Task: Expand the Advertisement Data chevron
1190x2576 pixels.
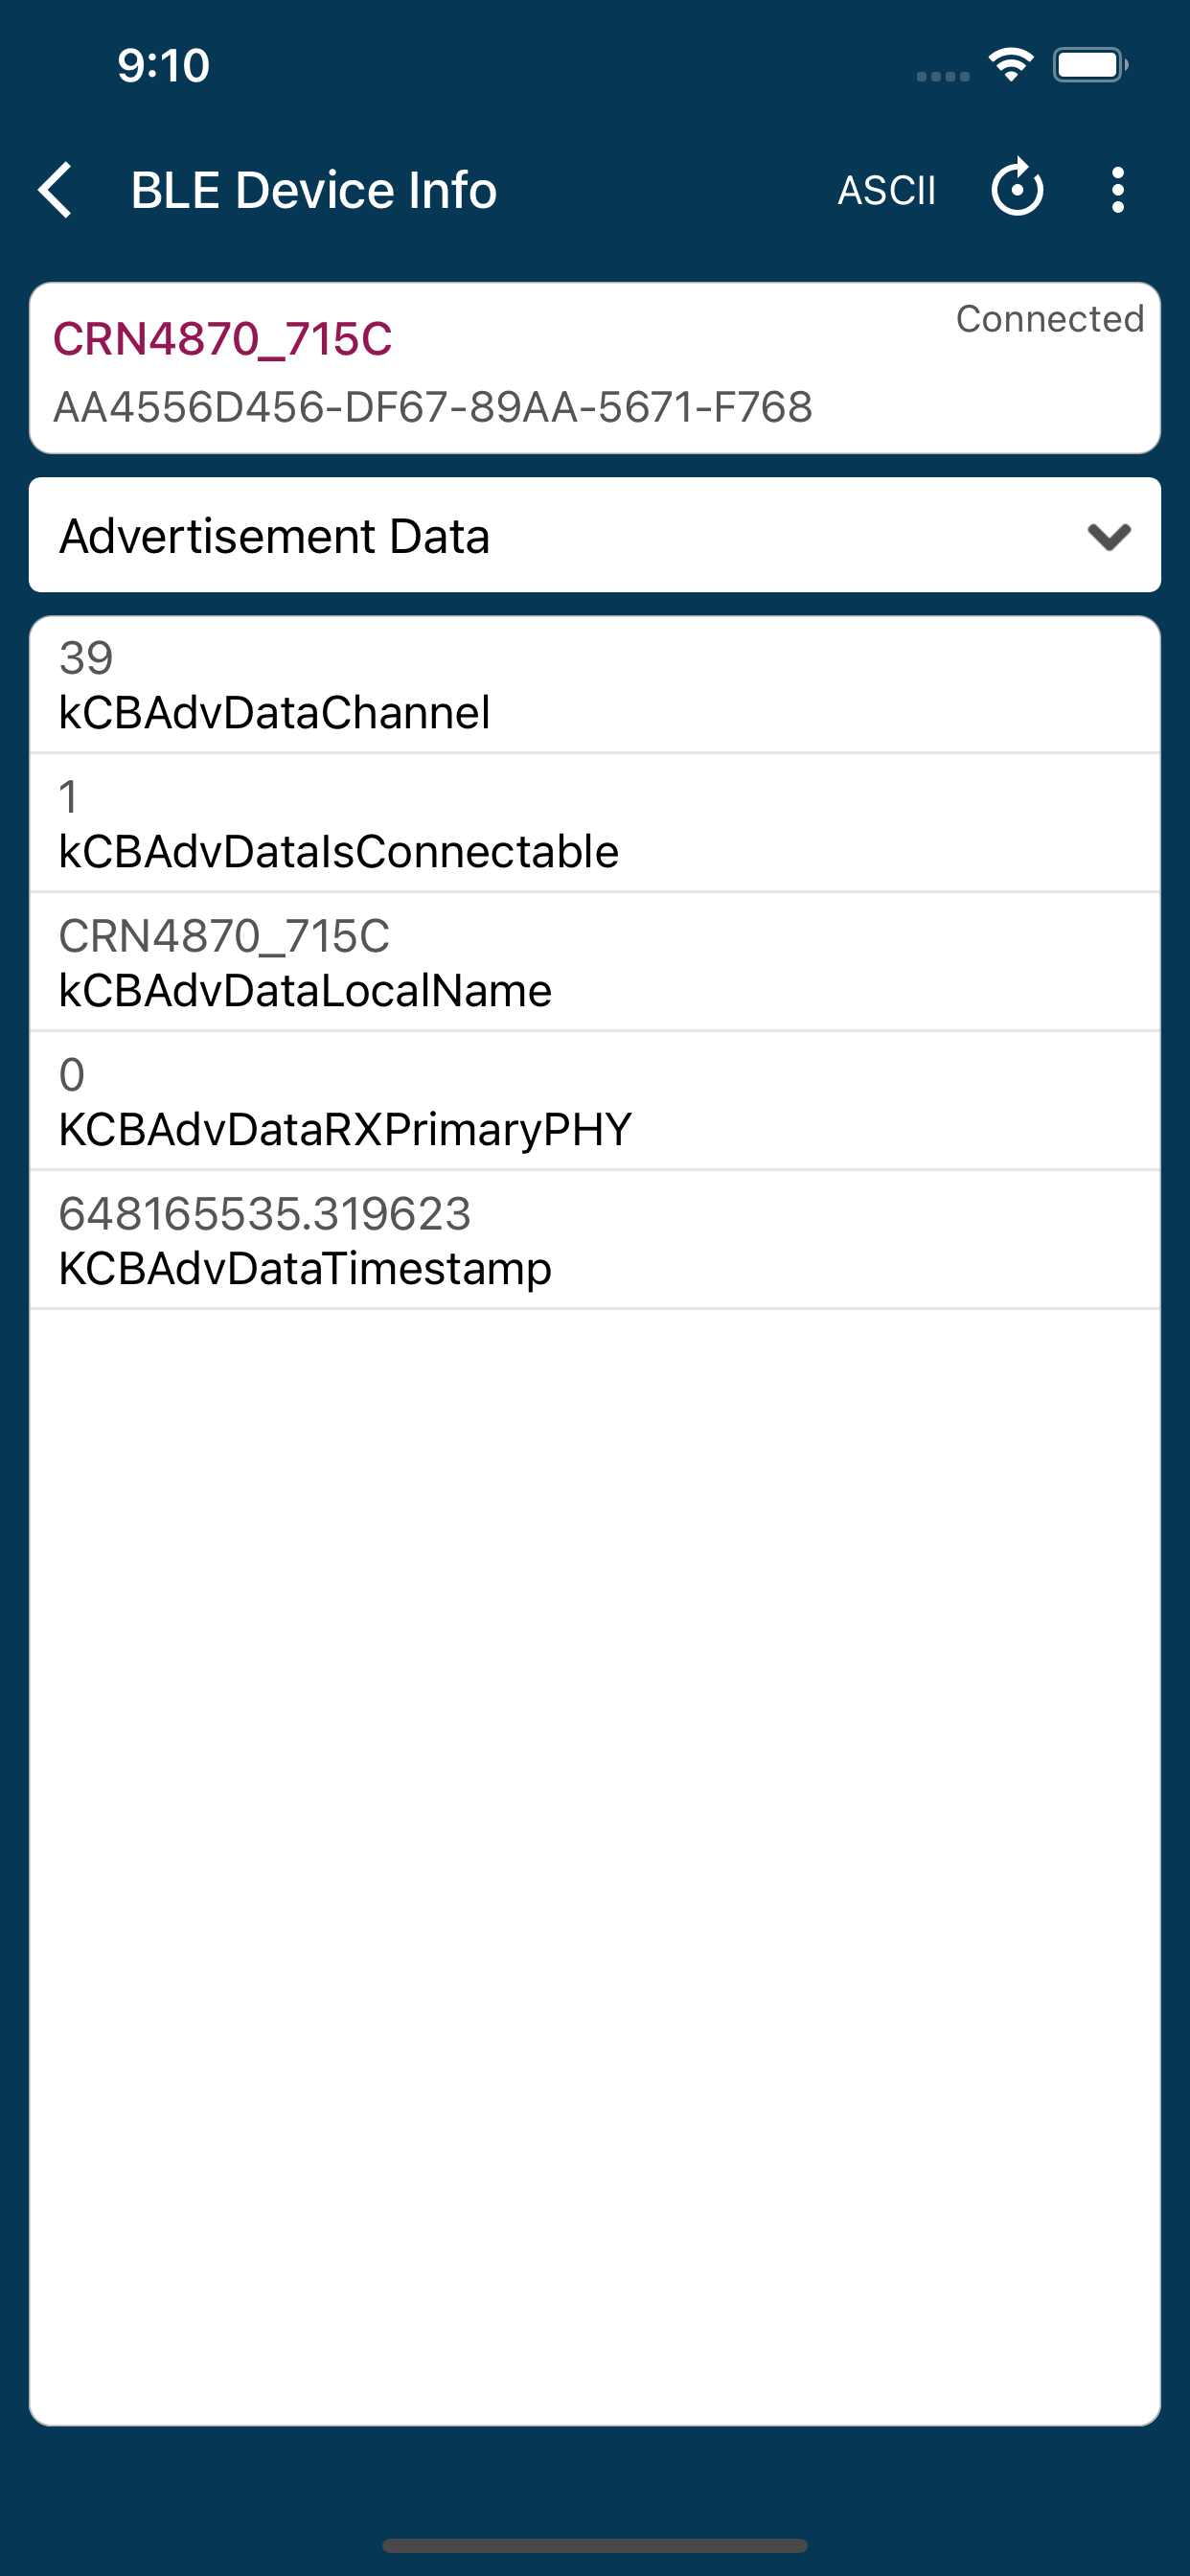Action: 1108,537
